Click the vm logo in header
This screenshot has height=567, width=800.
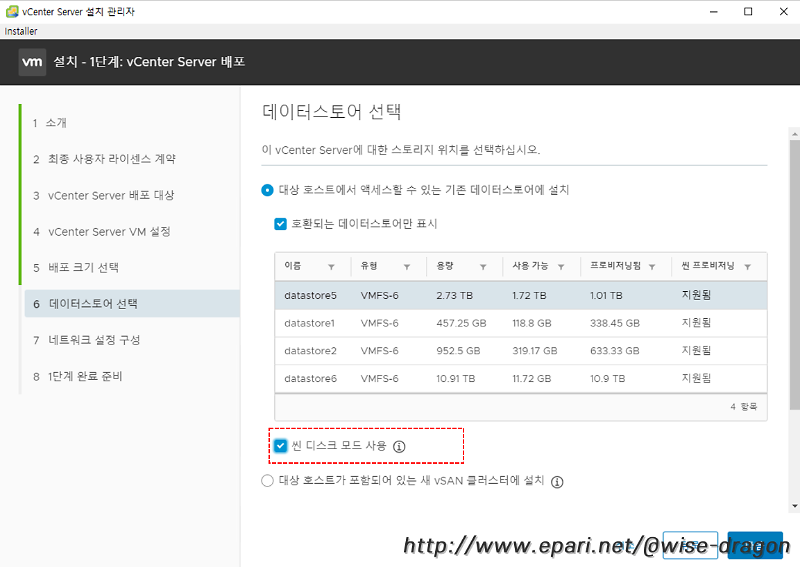(32, 62)
